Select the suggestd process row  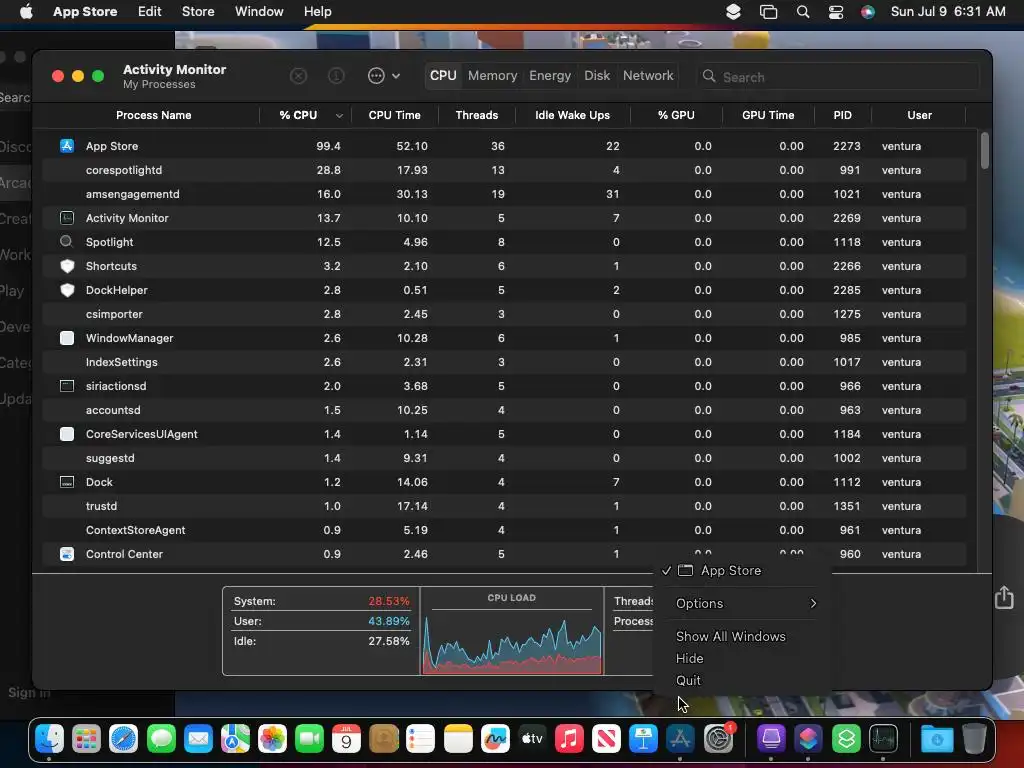tap(504, 458)
